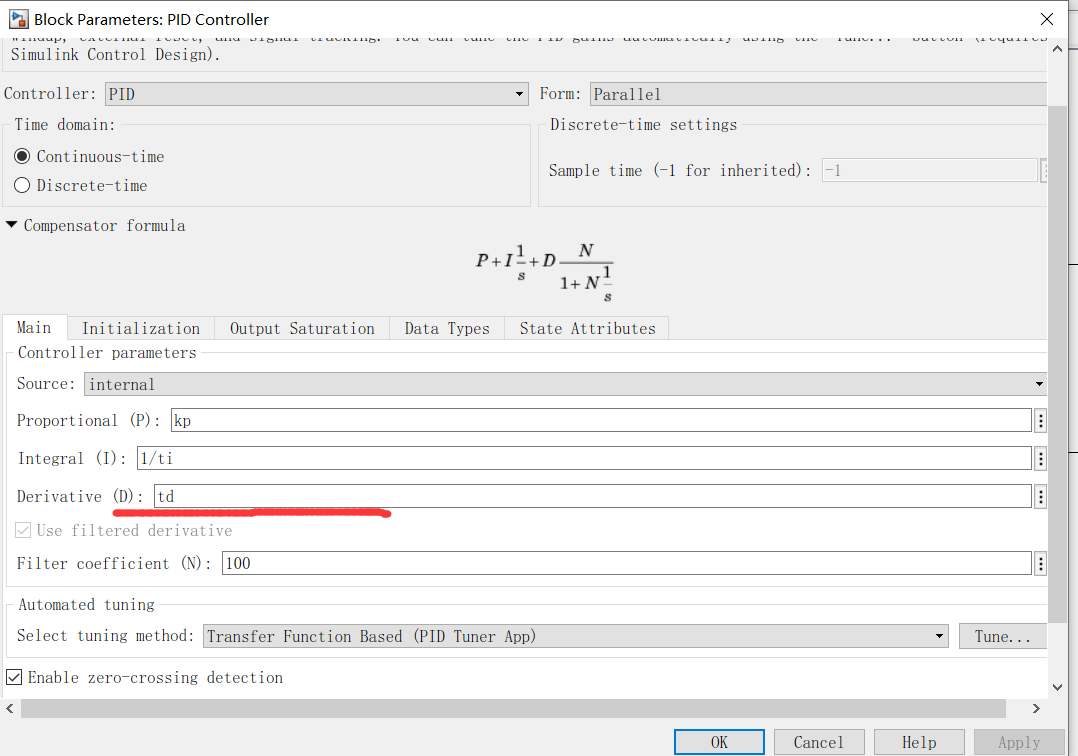This screenshot has height=756, width=1078.
Task: Open the Data Types tab
Action: [447, 329]
